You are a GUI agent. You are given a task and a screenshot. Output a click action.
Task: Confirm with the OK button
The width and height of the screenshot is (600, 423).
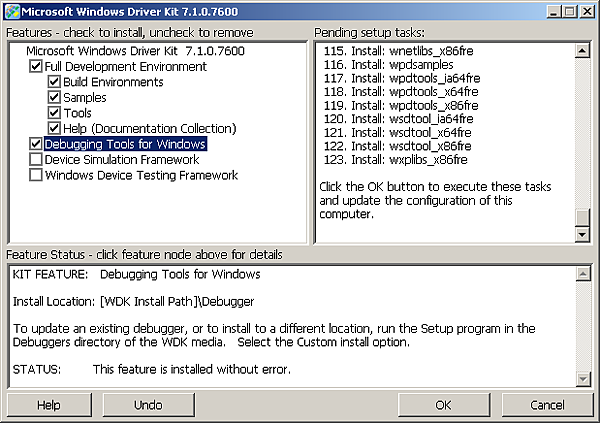click(443, 405)
